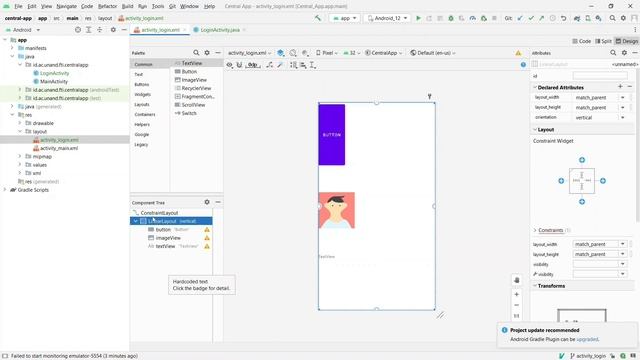Click the upgraded link in notification
This screenshot has height=360, width=640.
pos(587,339)
